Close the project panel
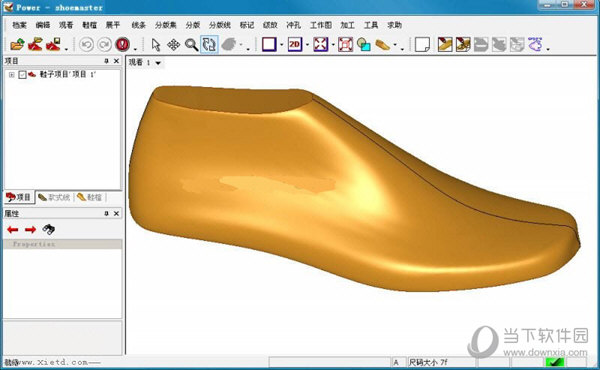 click(116, 61)
